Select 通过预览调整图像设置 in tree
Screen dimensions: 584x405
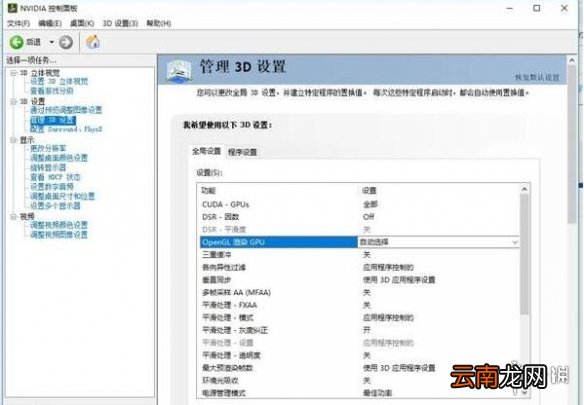coord(66,110)
